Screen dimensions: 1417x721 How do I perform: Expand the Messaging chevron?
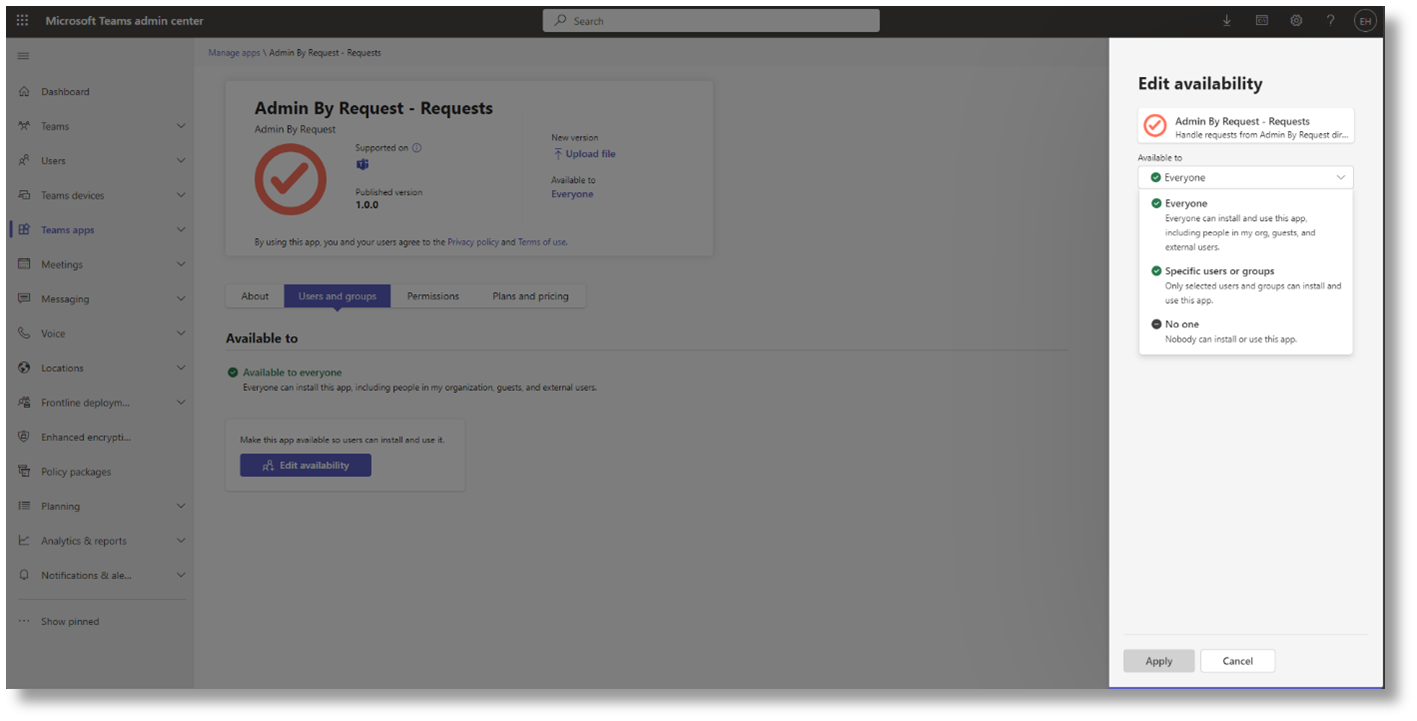(x=181, y=299)
